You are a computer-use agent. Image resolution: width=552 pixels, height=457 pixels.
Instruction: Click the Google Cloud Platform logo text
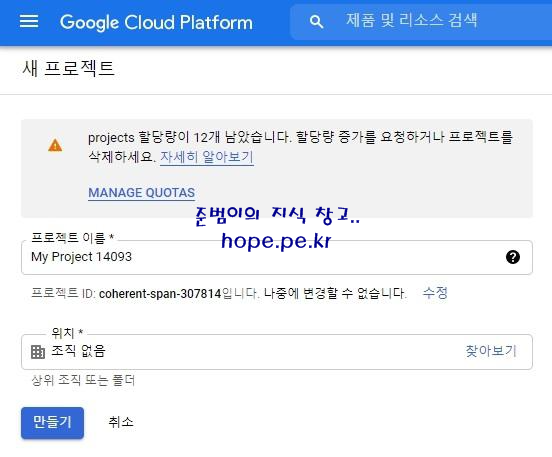[156, 22]
